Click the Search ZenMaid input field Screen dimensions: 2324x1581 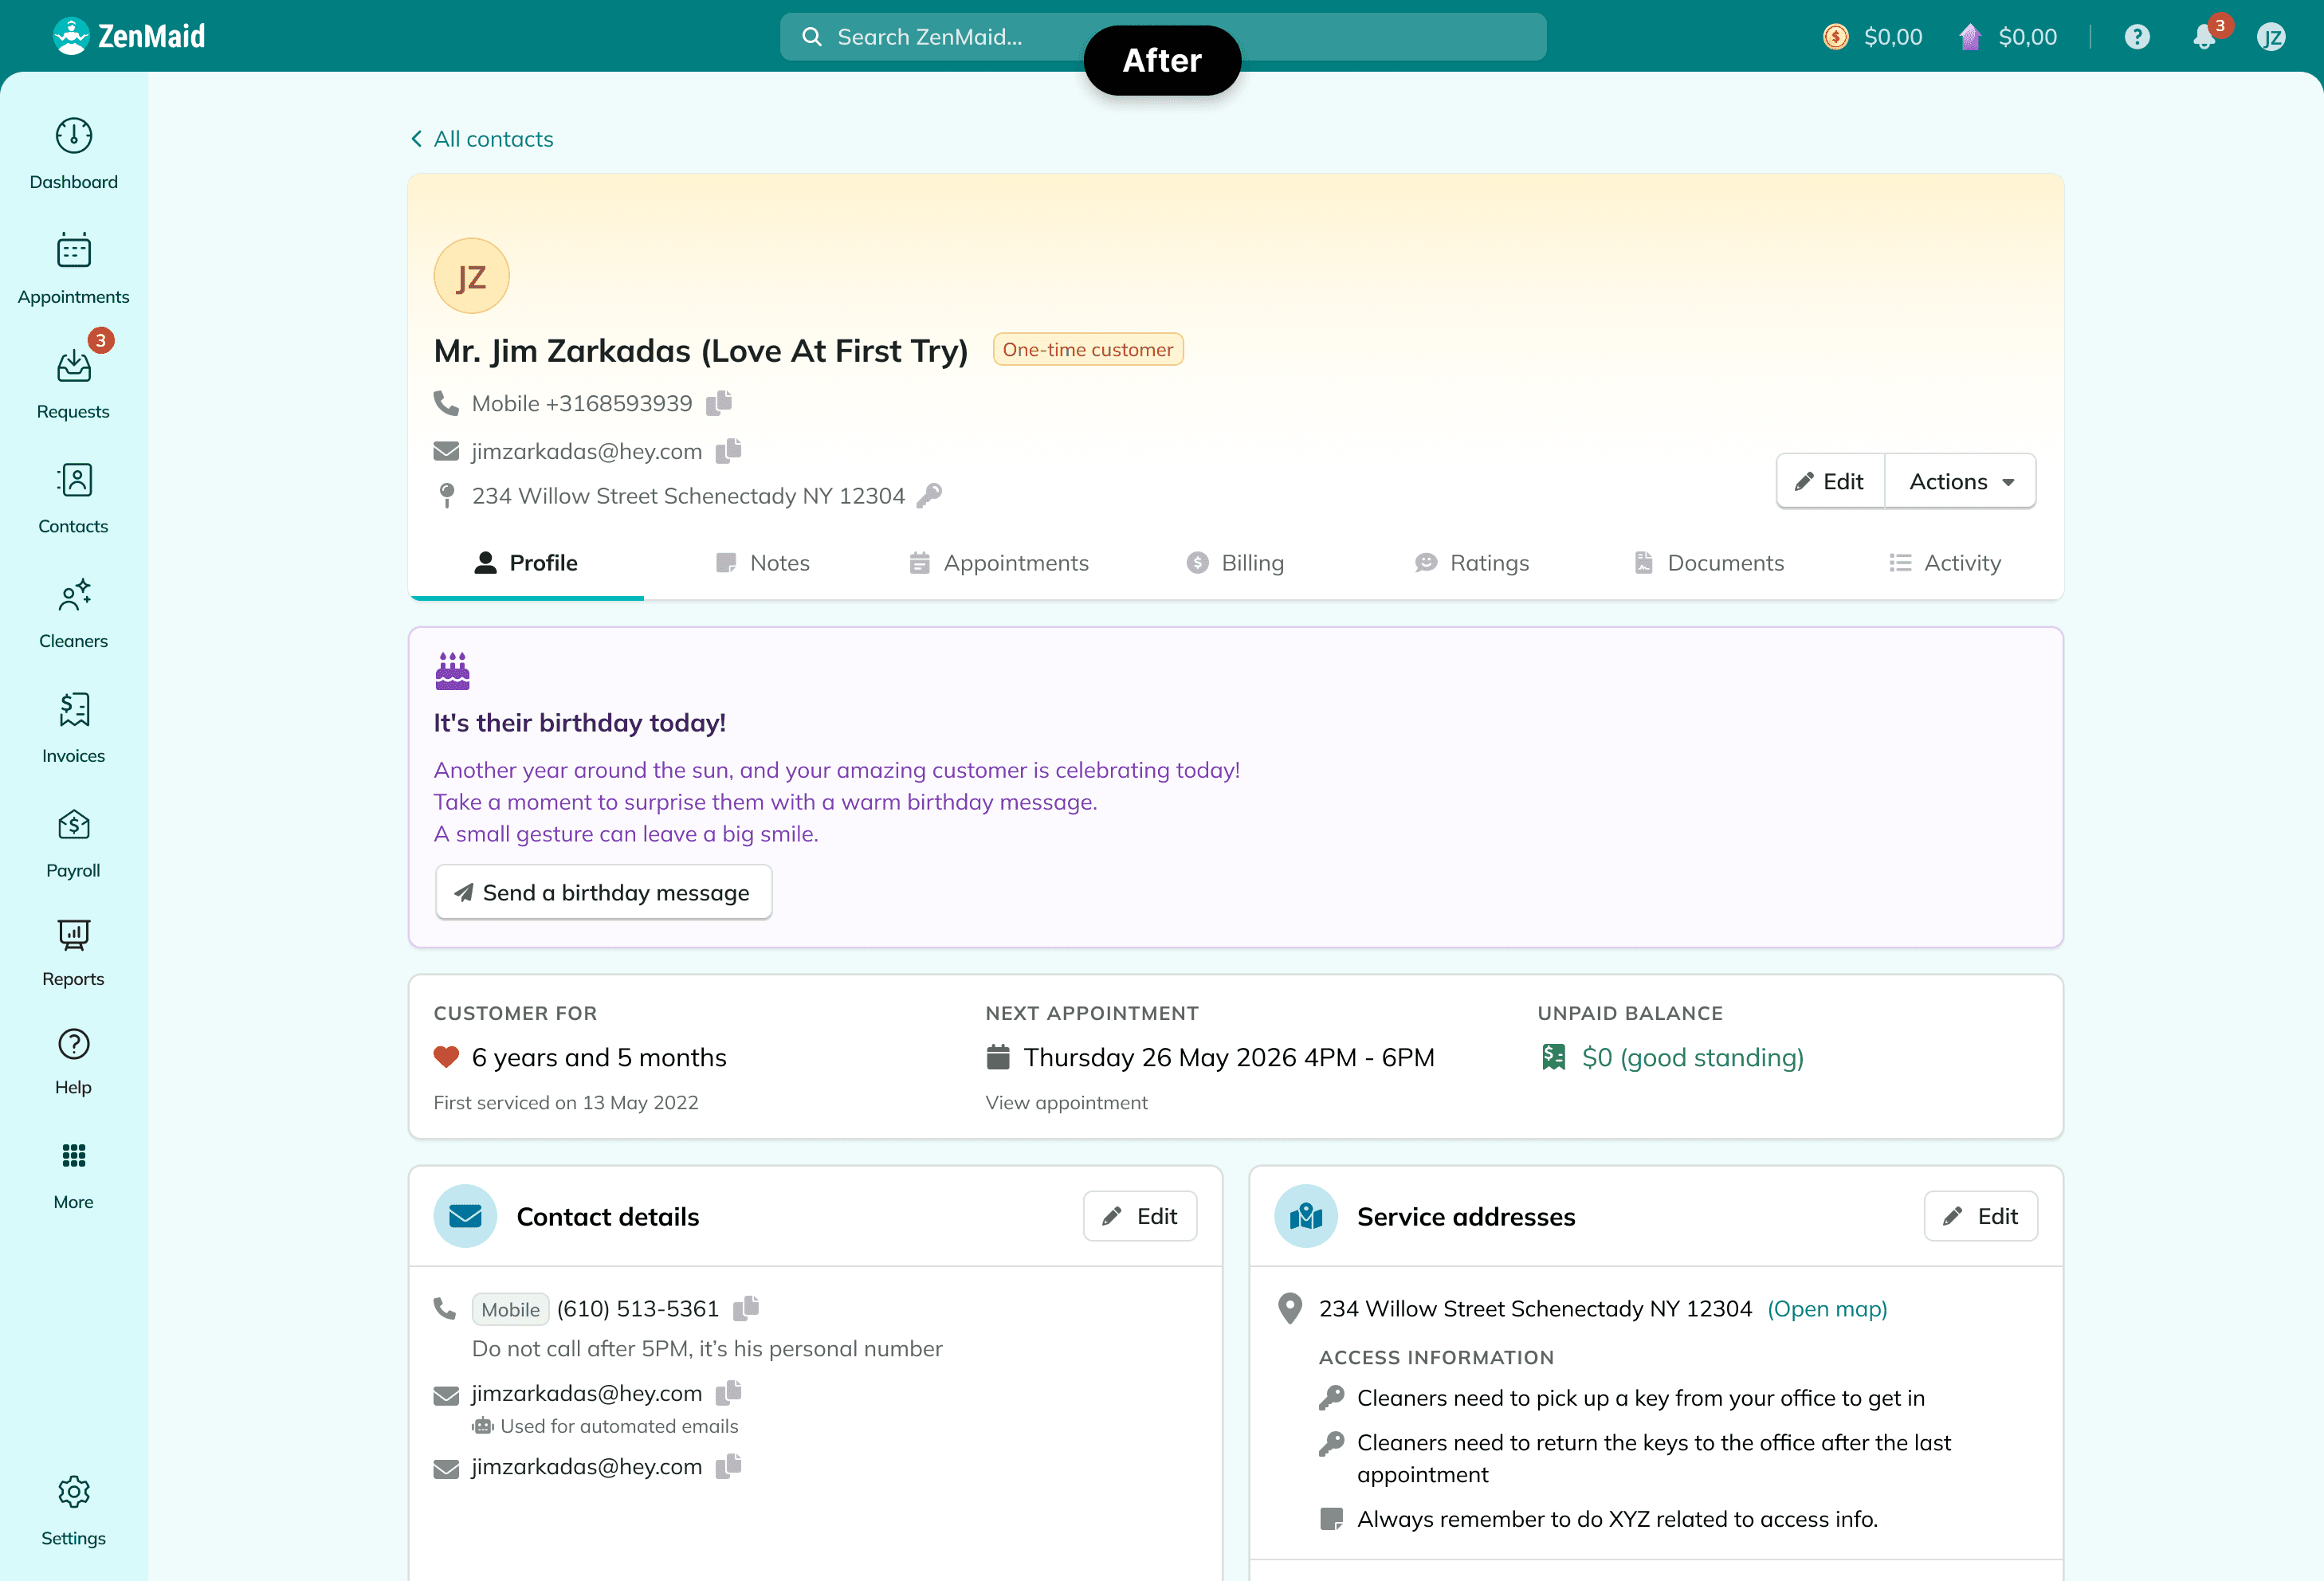1162,37
